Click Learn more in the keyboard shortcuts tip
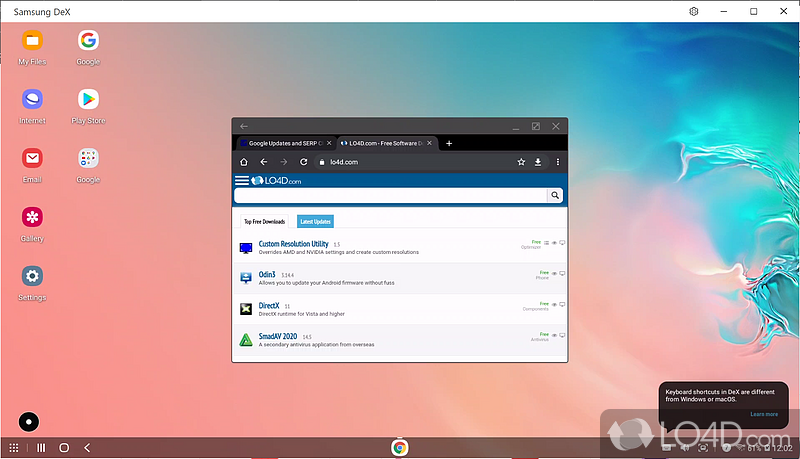This screenshot has height=459, width=800. [764, 414]
